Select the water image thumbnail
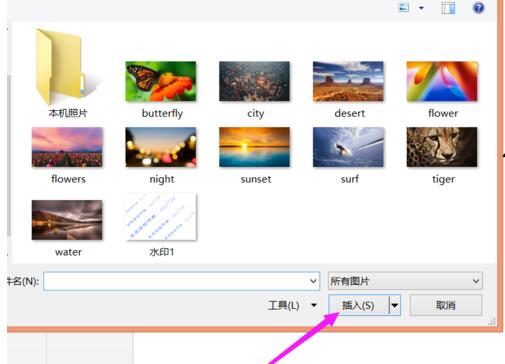Image resolution: width=505 pixels, height=364 pixels. click(x=67, y=220)
